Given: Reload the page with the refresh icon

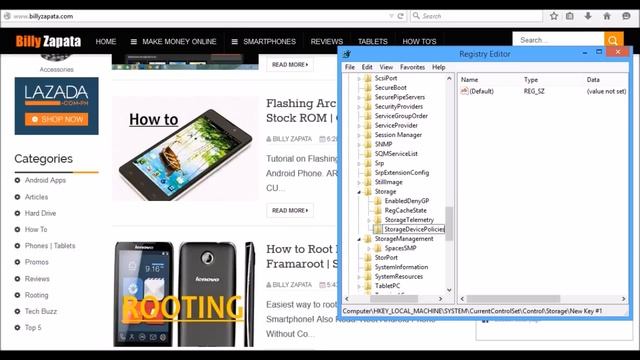Looking at the screenshot, I should coord(400,16).
